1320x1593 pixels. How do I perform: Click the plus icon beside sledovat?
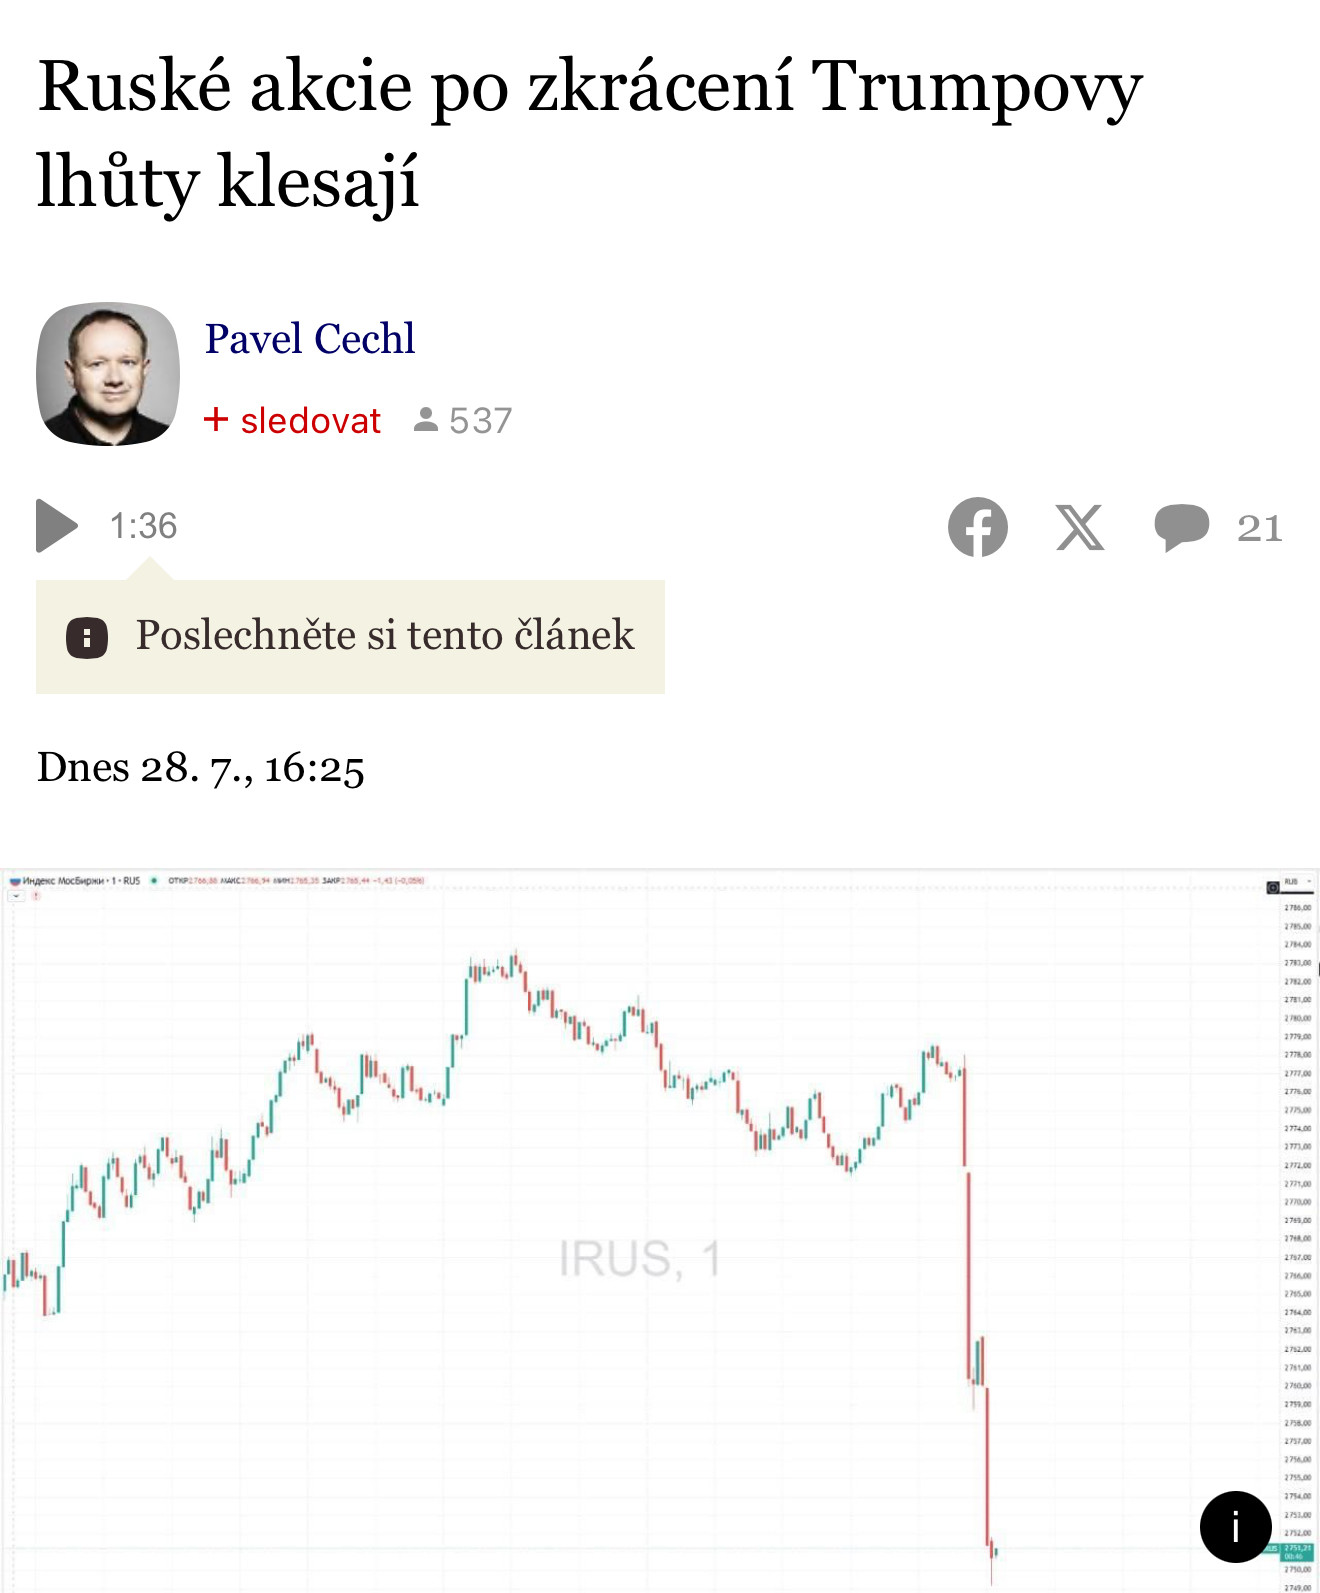(x=216, y=420)
